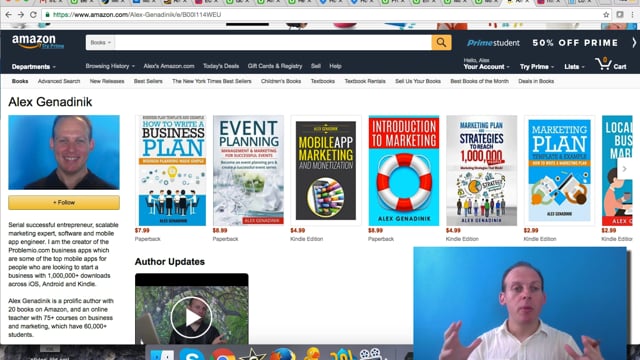Image resolution: width=640 pixels, height=360 pixels.
Task: Open the Books search category dropdown
Action: tap(100, 42)
